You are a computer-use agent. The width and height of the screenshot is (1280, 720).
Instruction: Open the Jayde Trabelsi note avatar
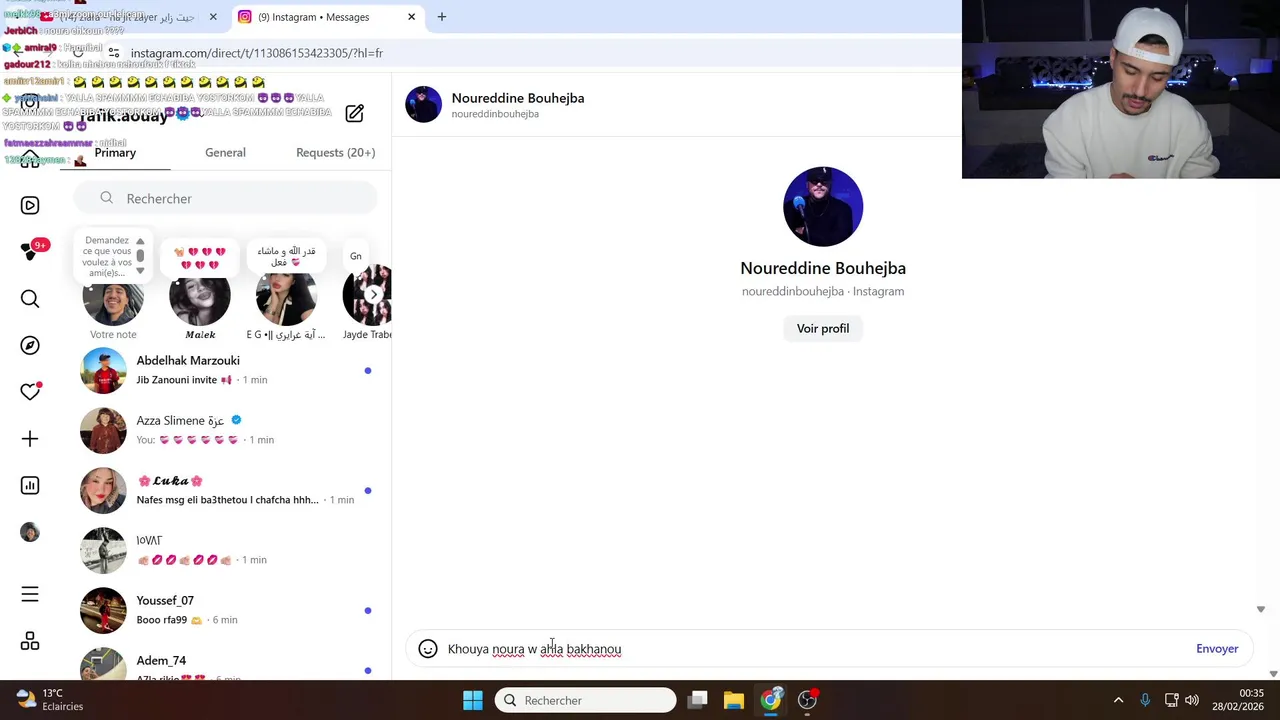pyautogui.click(x=367, y=297)
